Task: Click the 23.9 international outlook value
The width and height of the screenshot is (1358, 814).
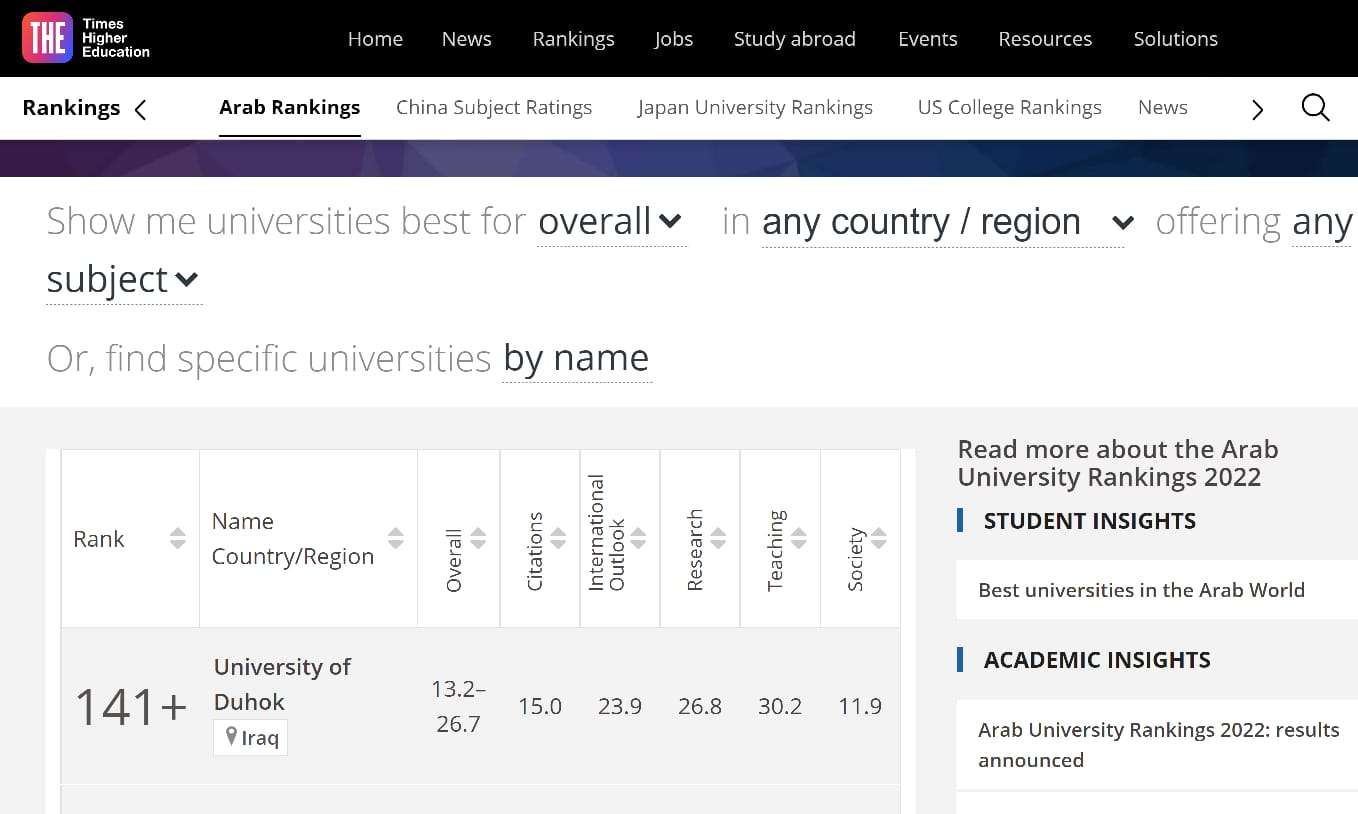Action: click(620, 707)
